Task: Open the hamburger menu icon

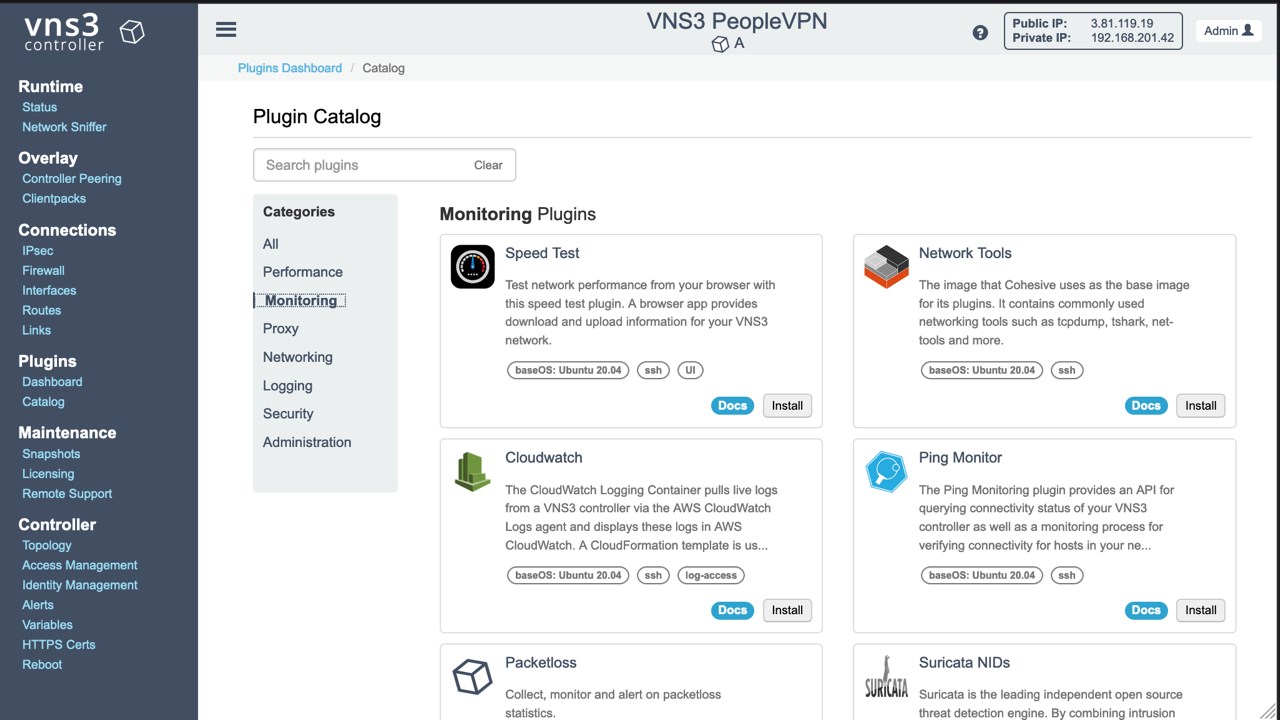Action: point(226,29)
